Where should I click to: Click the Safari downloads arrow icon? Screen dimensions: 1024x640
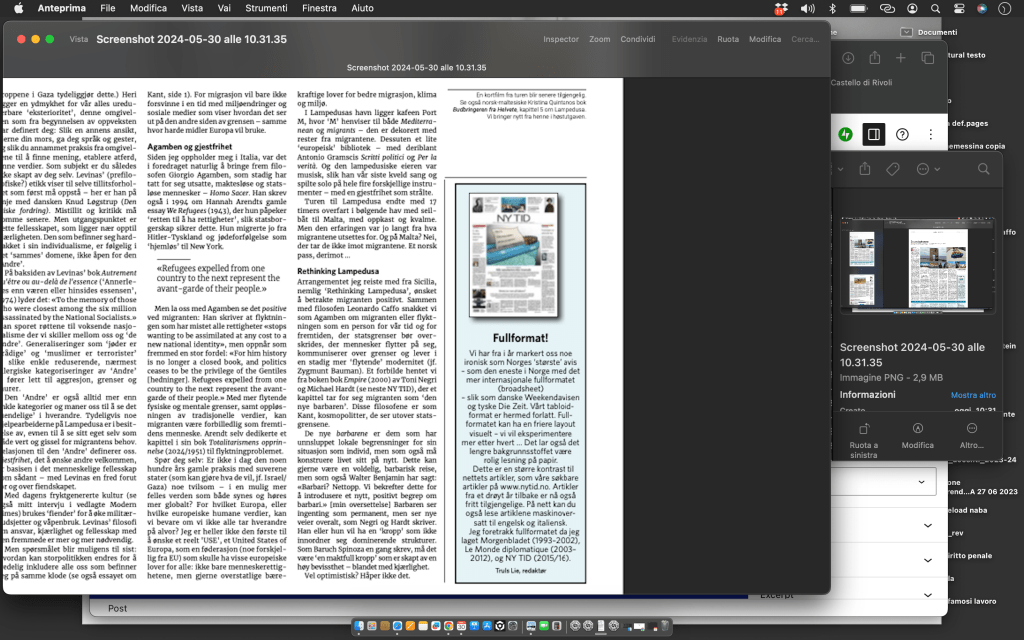click(847, 58)
